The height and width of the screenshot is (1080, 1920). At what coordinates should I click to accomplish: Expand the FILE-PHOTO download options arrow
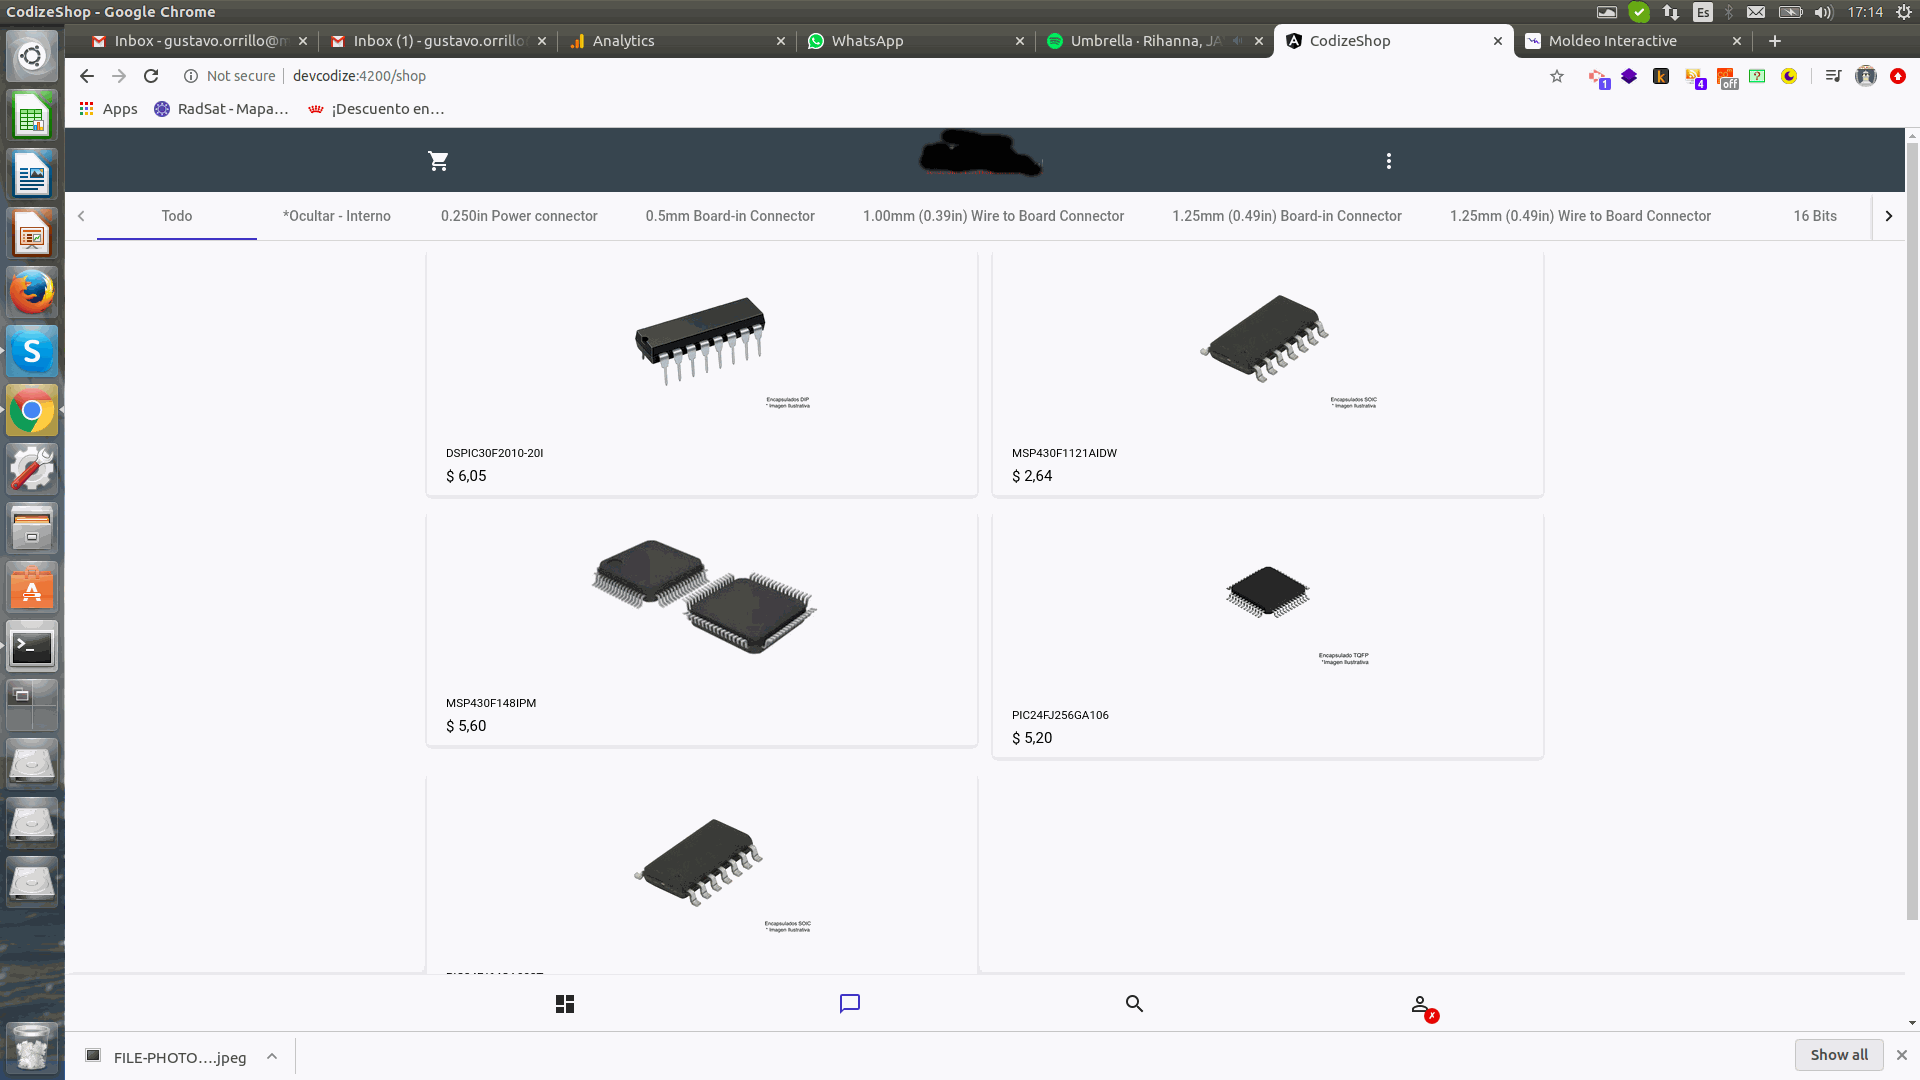click(x=272, y=1056)
